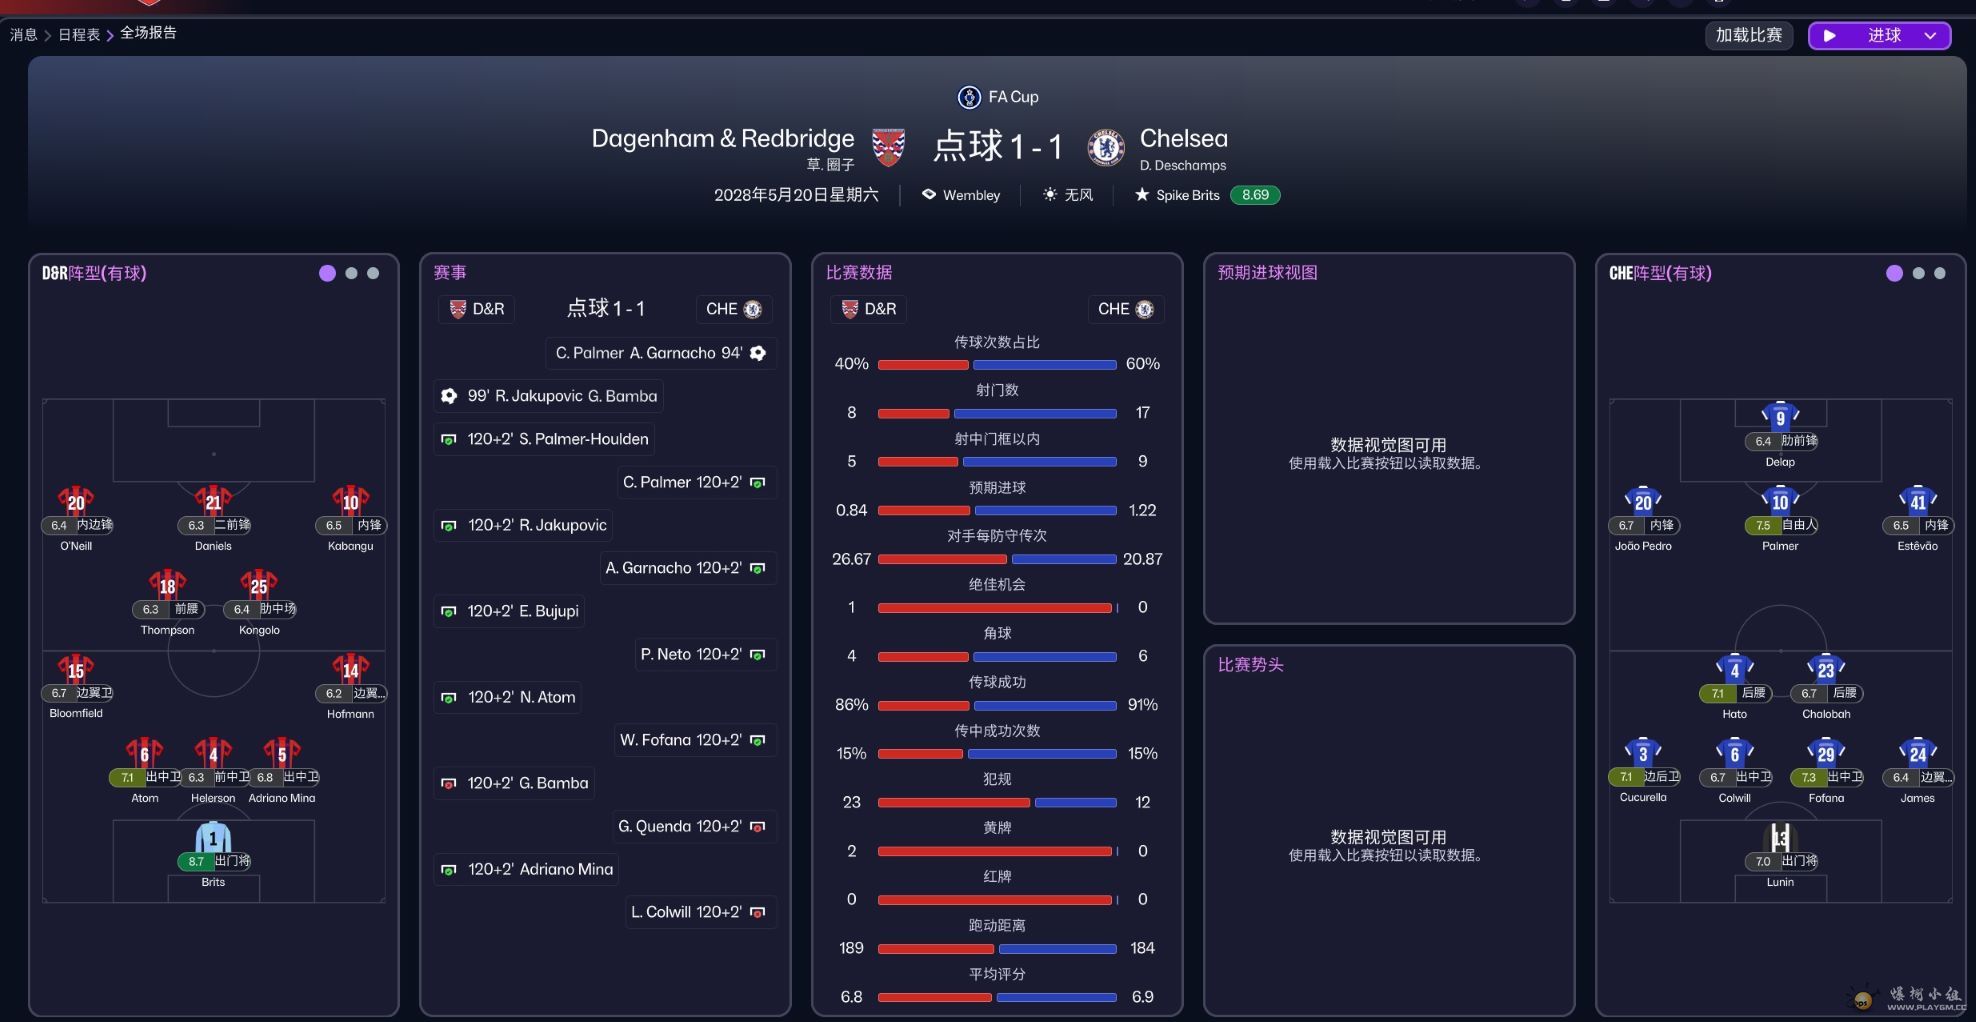Screen dimensions: 1976x1022
Task: Click the goal ball icon beside Garnacho 94'
Action: 758,353
